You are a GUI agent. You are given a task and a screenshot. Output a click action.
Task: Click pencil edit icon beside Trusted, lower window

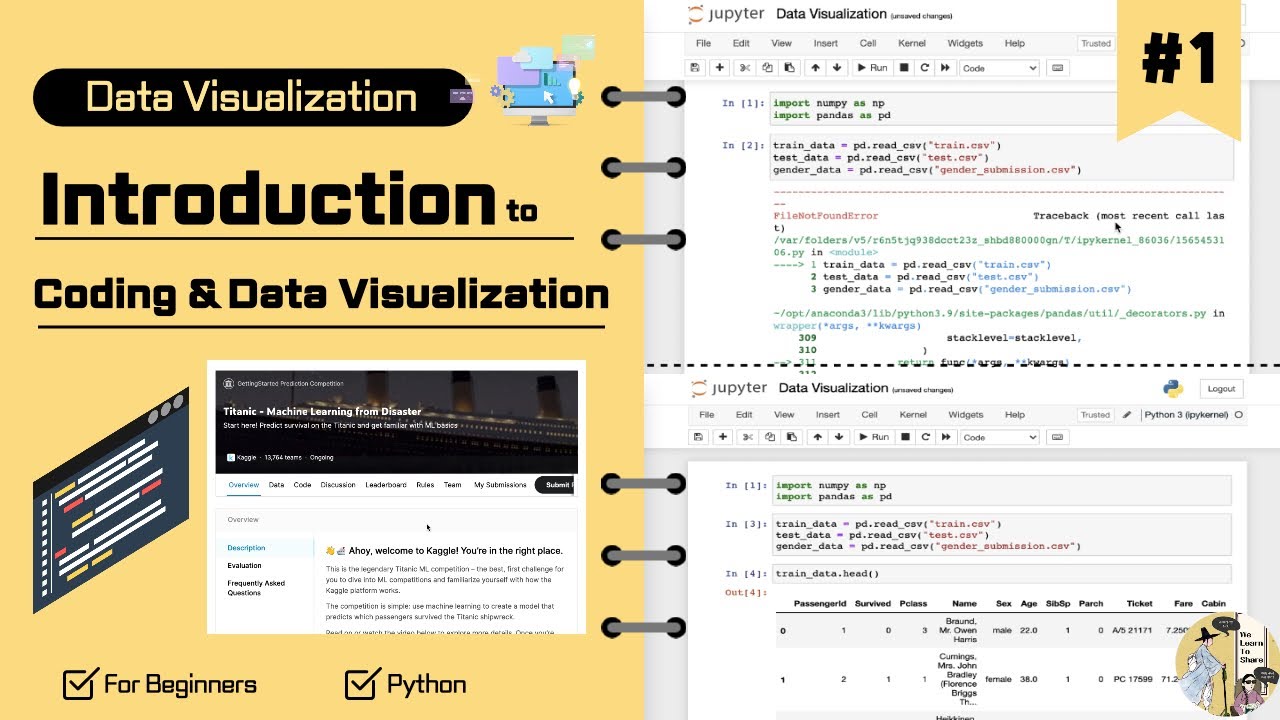point(1127,414)
